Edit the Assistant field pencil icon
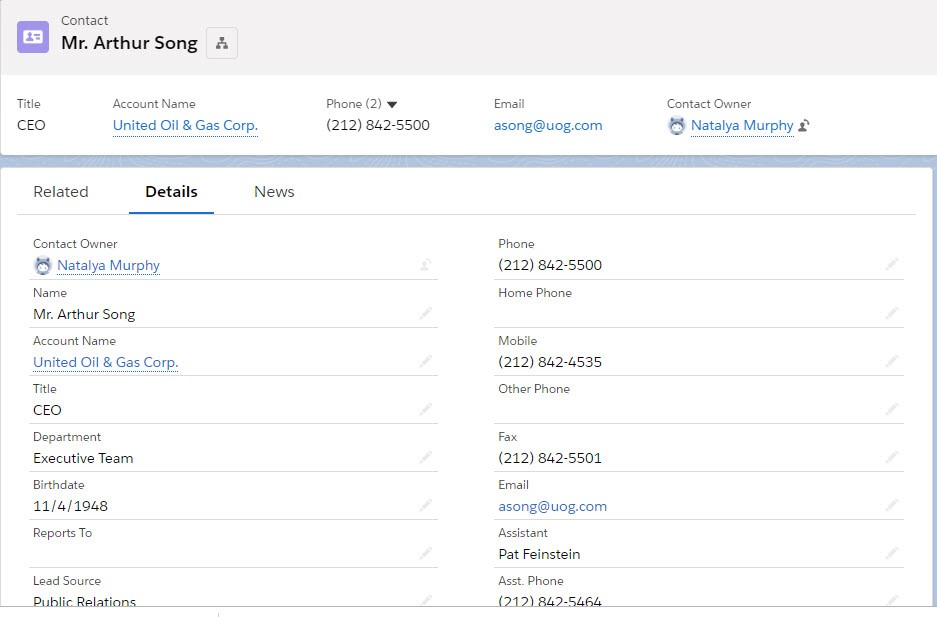The height and width of the screenshot is (617, 937). 892,553
